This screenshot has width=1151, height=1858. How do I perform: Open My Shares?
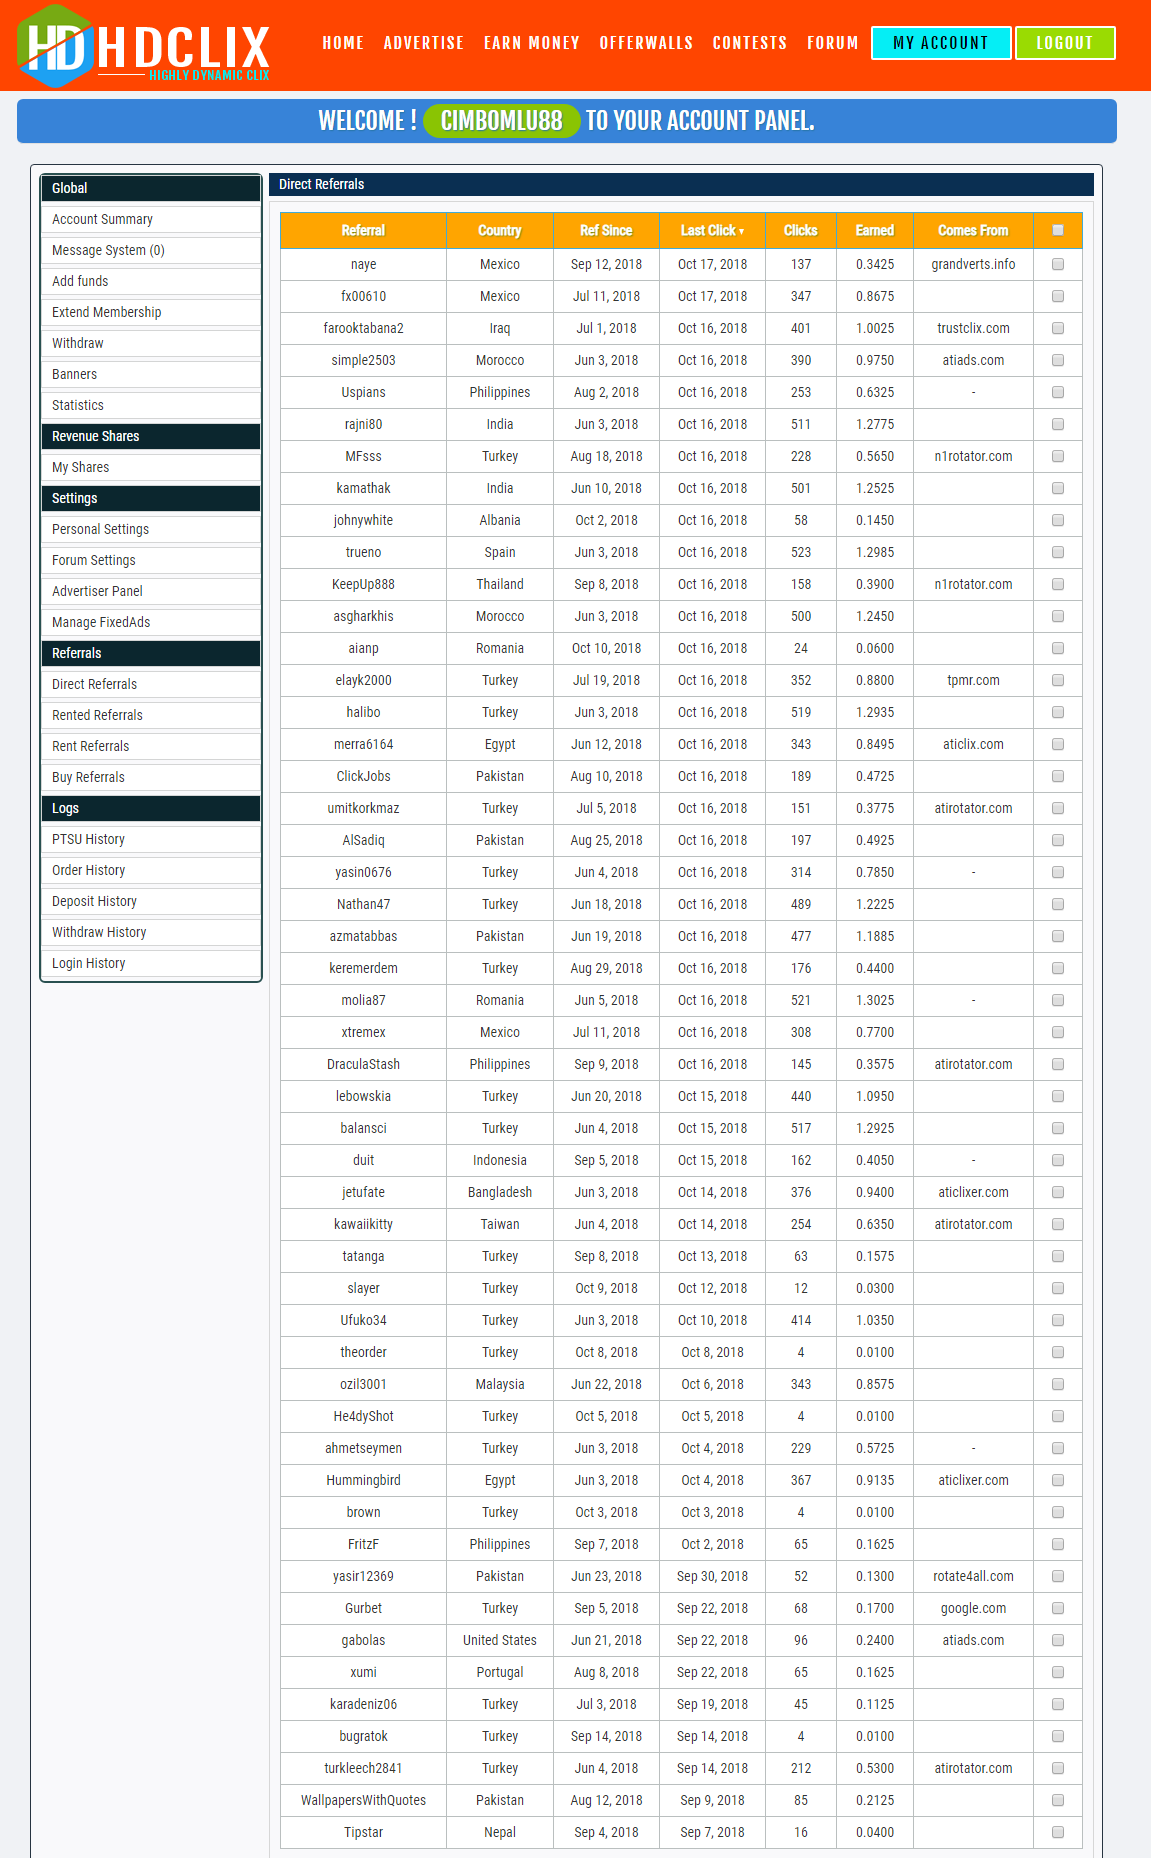click(151, 467)
